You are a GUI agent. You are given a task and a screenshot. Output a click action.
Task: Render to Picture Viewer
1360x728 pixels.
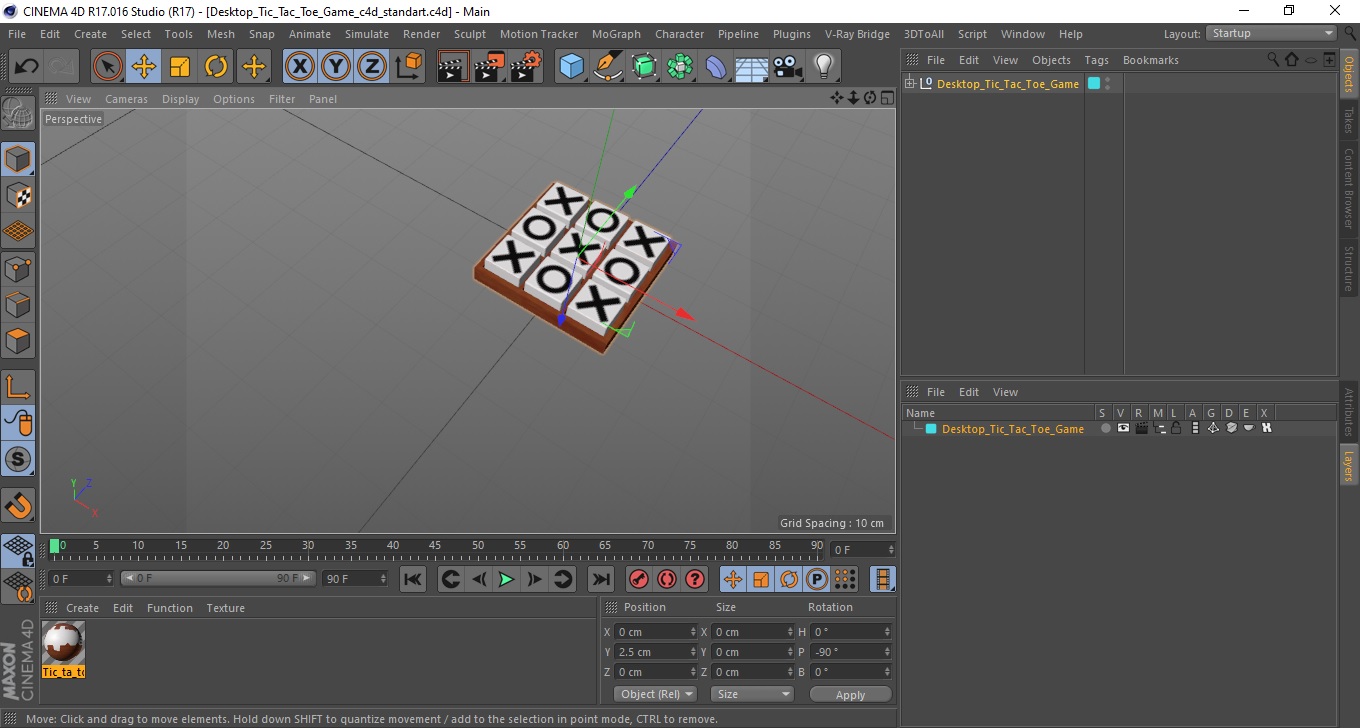(x=489, y=67)
